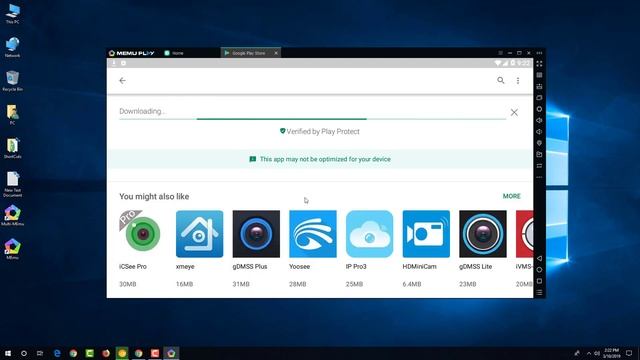Expand hidden system tray icons
Screen dimensions: 640x360
(x=589, y=353)
